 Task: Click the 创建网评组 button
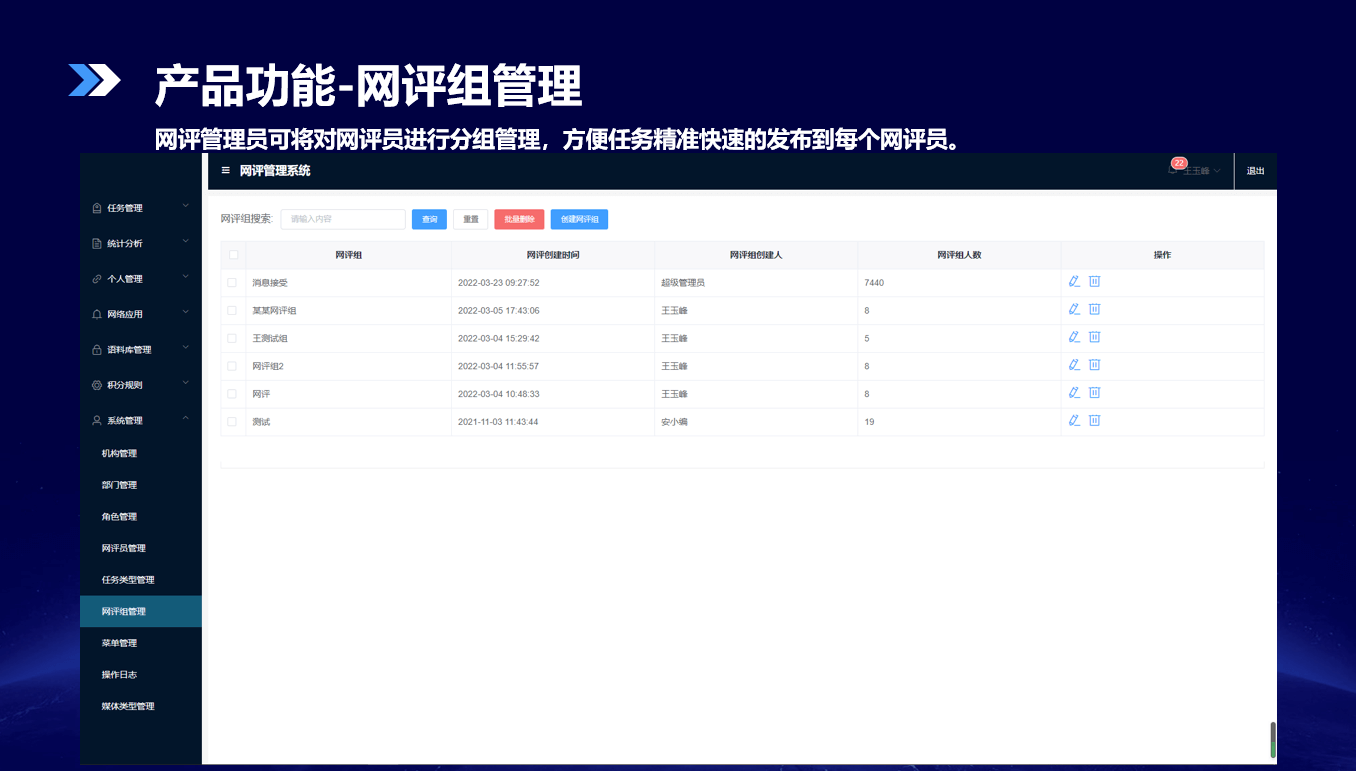(x=579, y=219)
